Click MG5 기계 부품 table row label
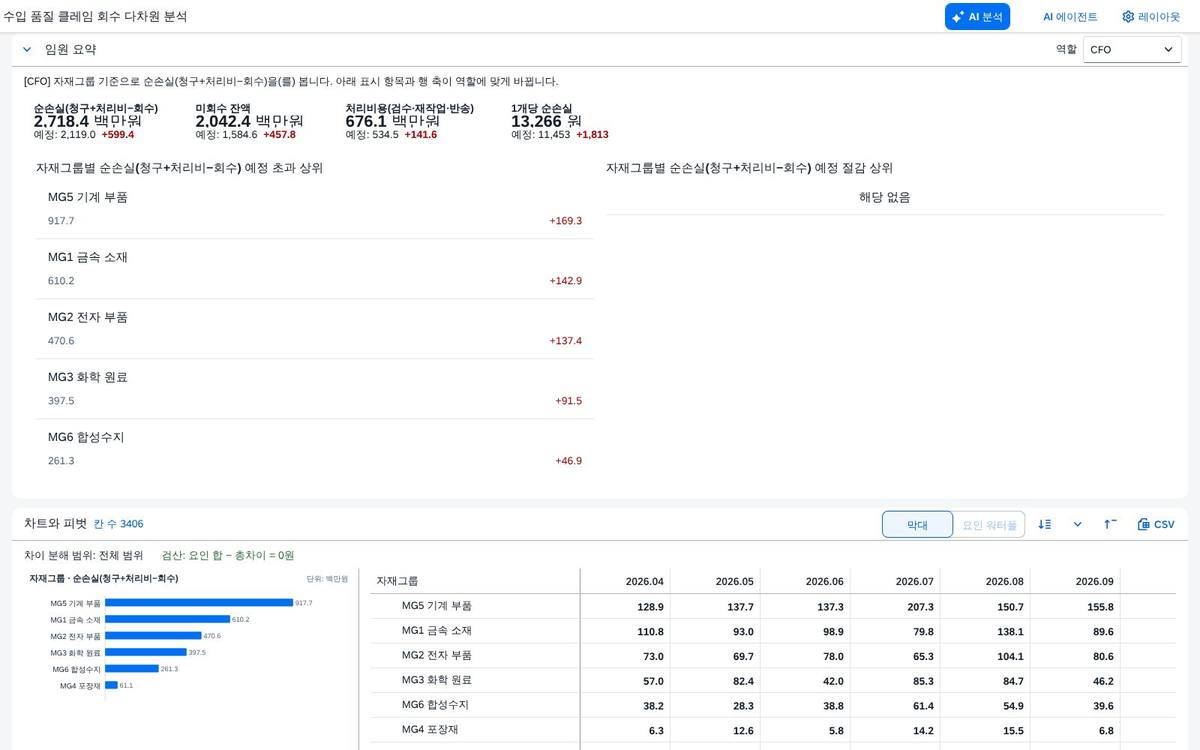 click(x=437, y=606)
